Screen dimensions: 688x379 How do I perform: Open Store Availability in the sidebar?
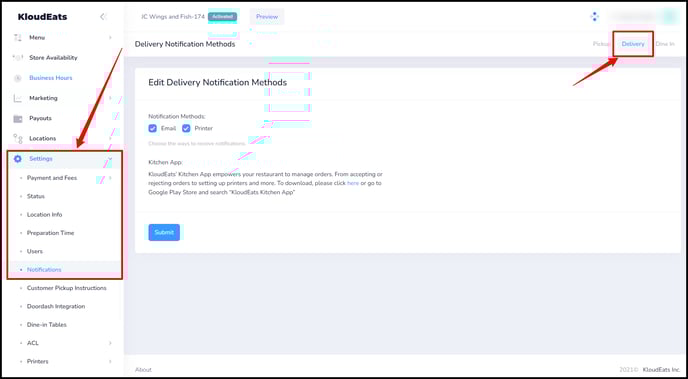[x=53, y=57]
